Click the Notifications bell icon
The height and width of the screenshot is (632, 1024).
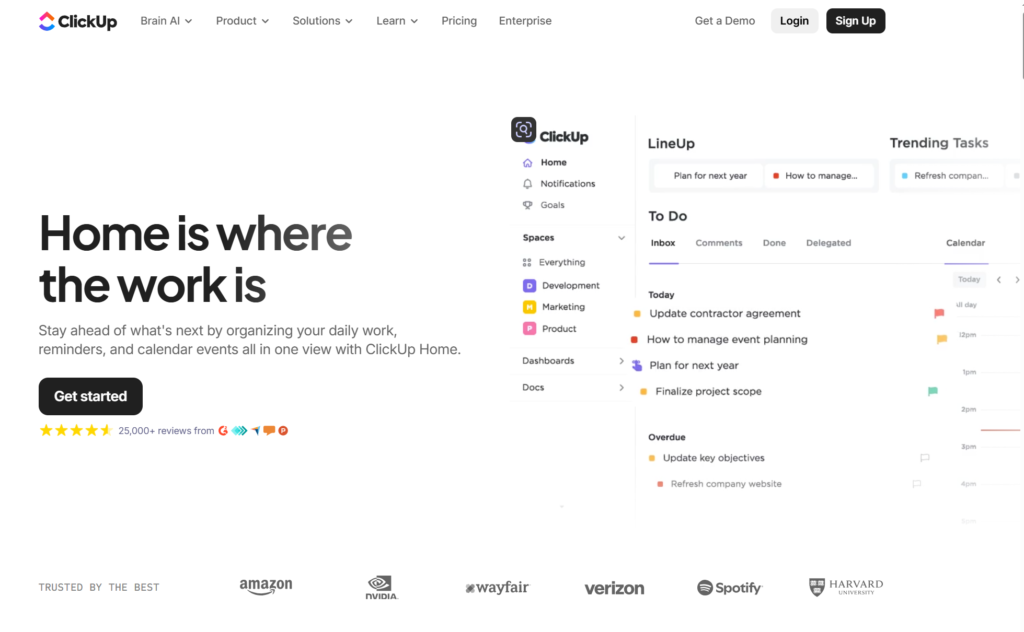tap(528, 184)
